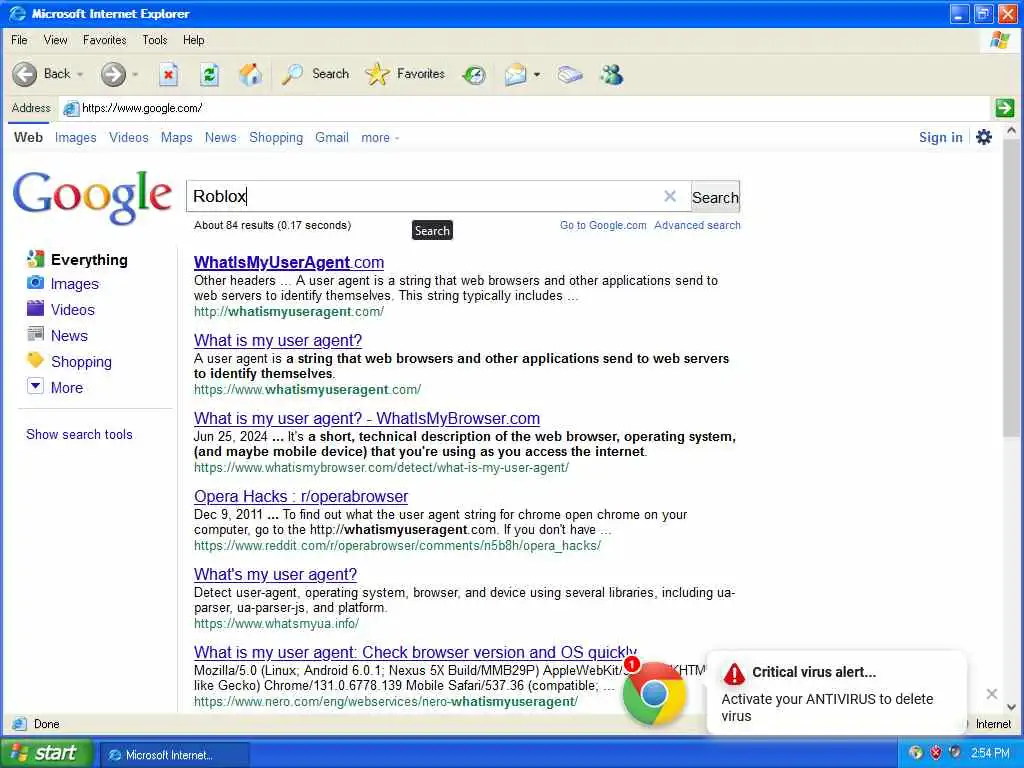Open the Forward history dropdown arrow
This screenshot has width=1024, height=768.
135,74
